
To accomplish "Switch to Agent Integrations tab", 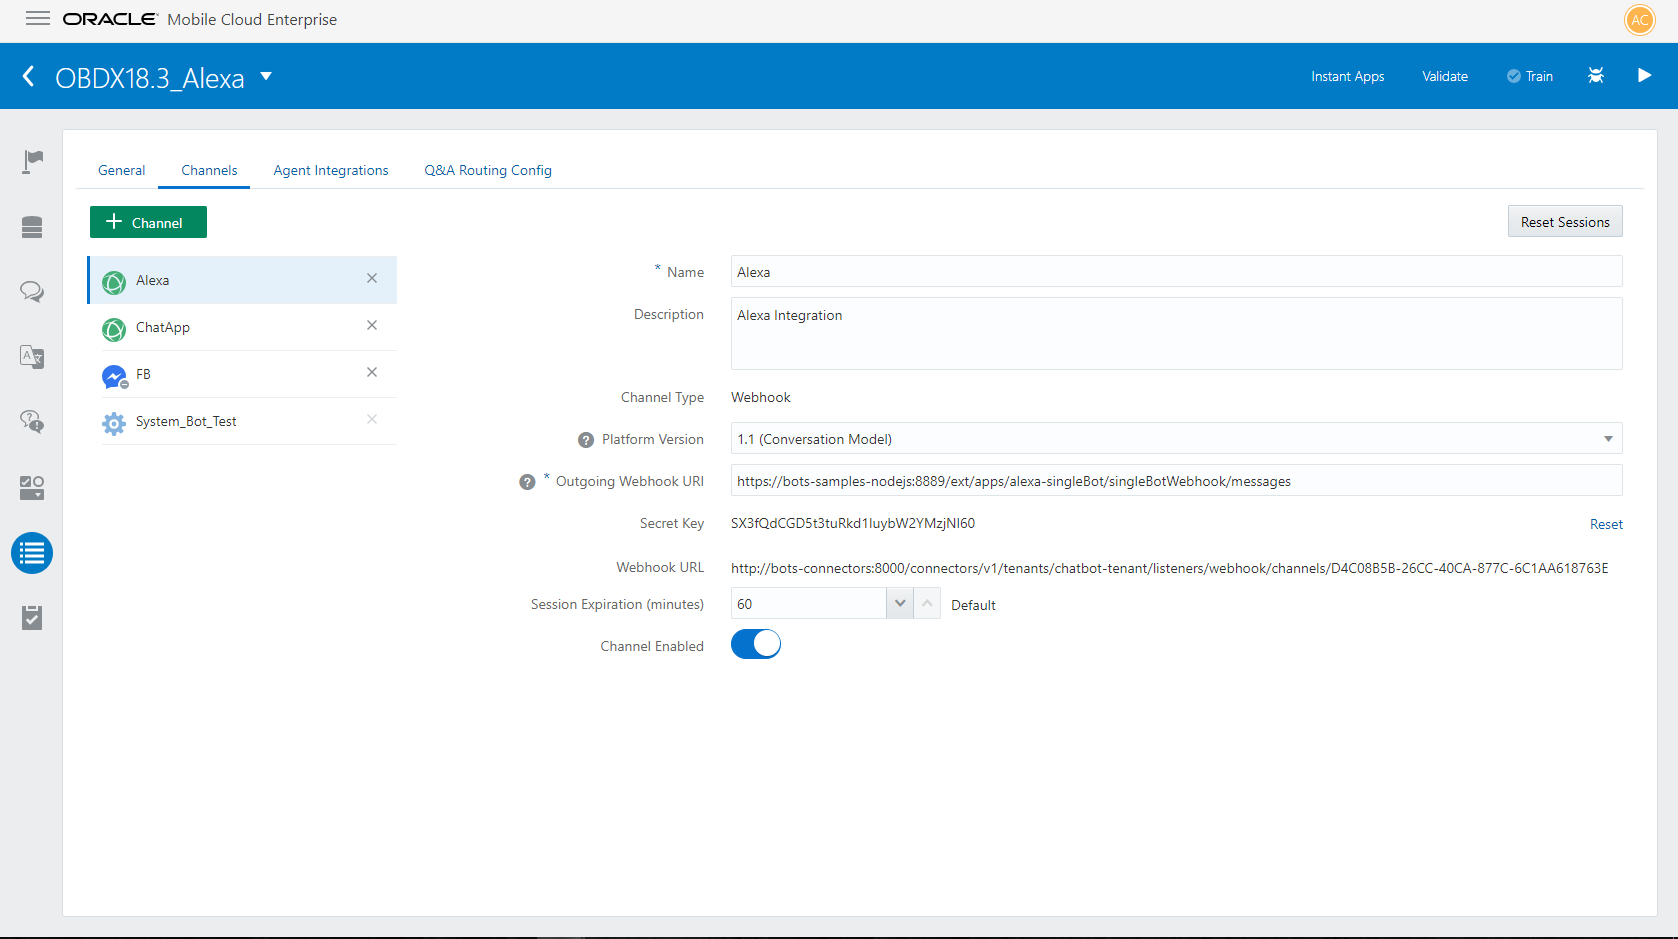I will pos(331,170).
